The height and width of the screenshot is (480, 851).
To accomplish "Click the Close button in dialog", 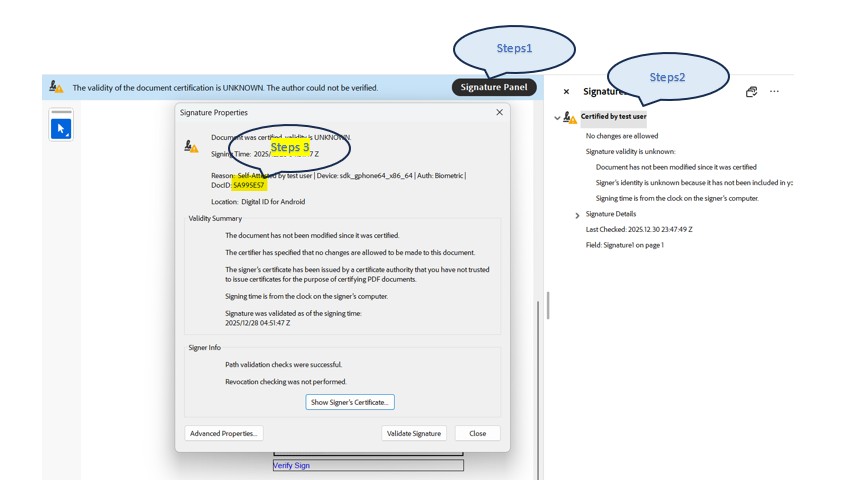I will (478, 433).
